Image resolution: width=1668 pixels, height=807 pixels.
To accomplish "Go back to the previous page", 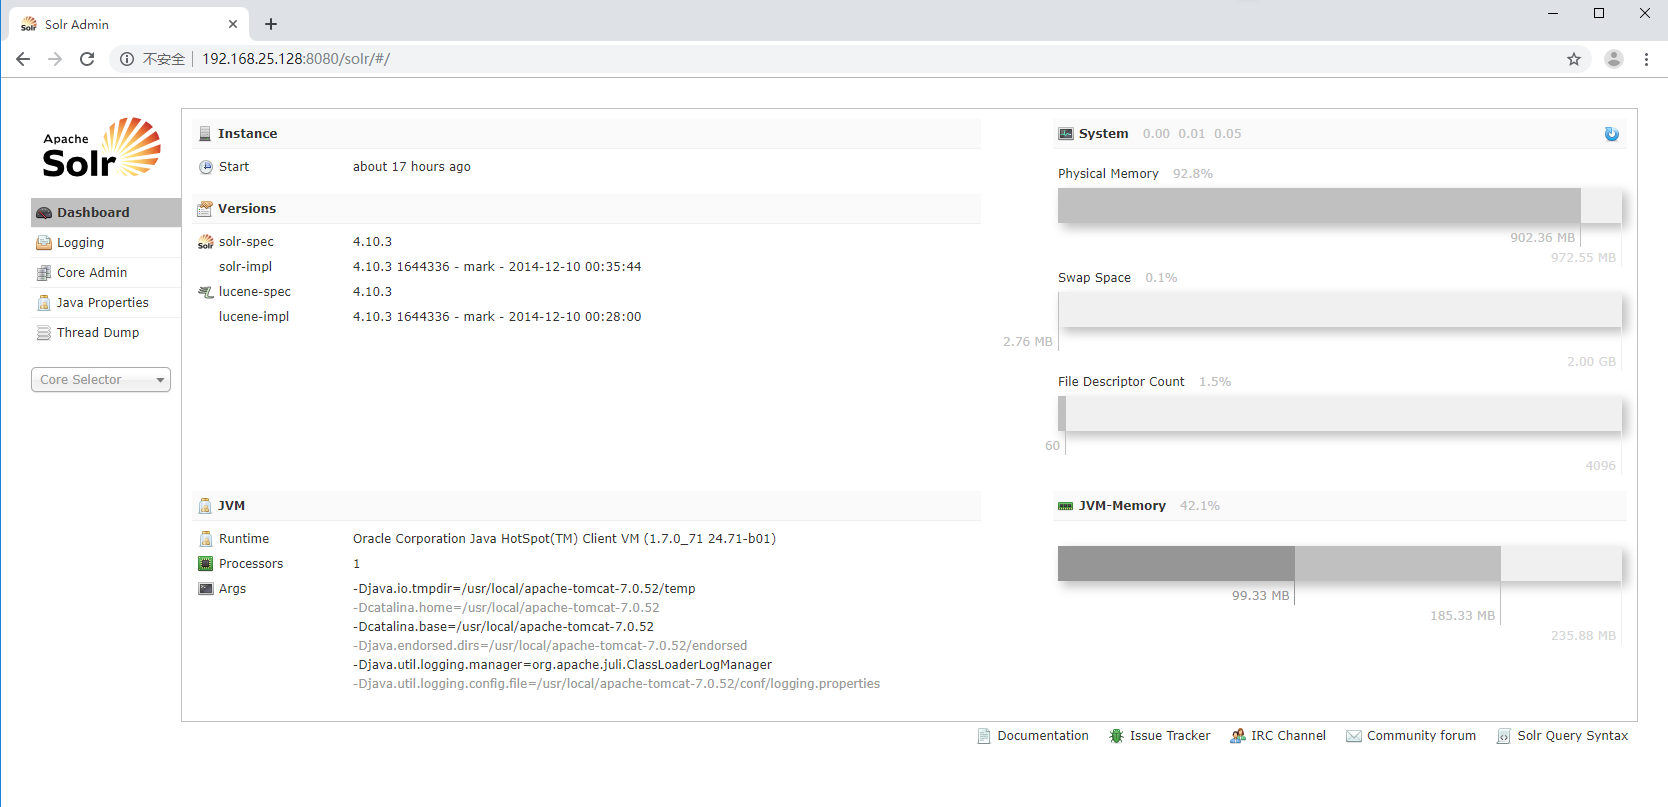I will point(23,59).
